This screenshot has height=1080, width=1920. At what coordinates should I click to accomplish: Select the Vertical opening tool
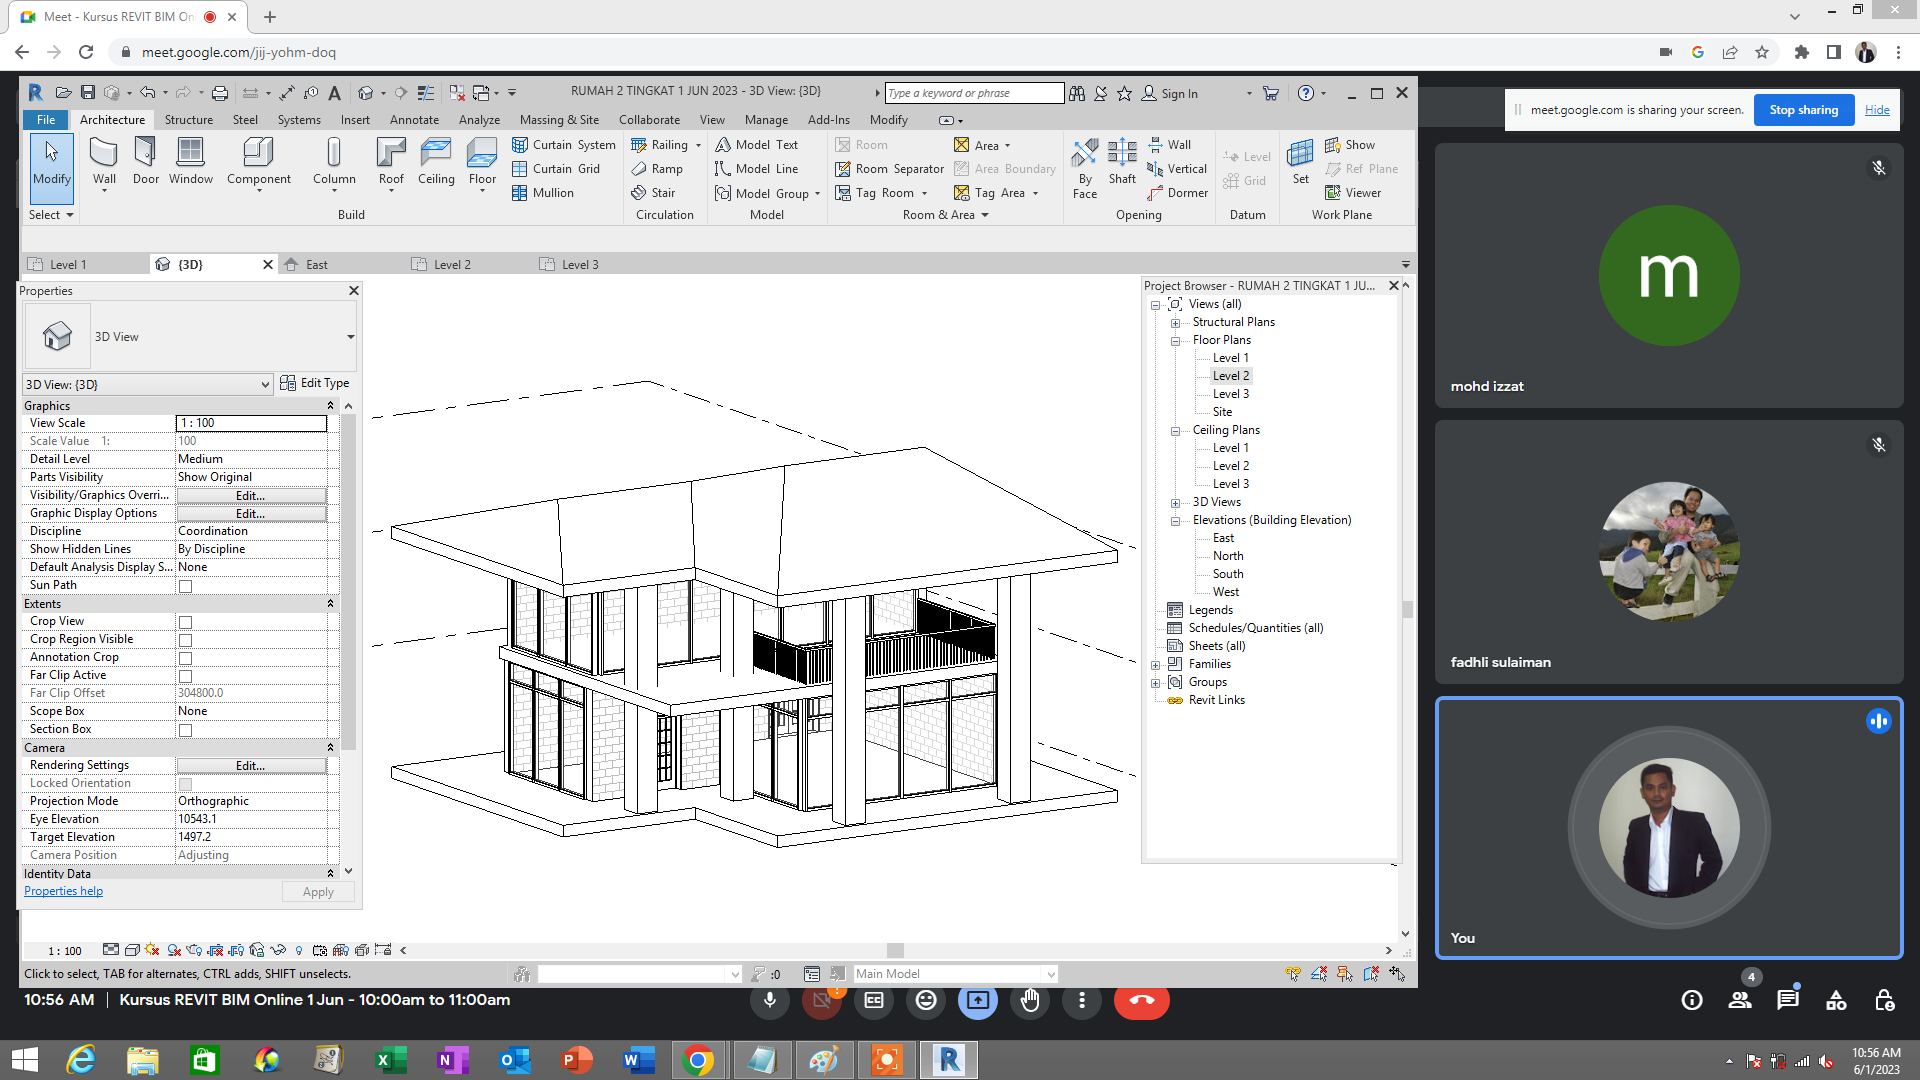coord(1177,169)
